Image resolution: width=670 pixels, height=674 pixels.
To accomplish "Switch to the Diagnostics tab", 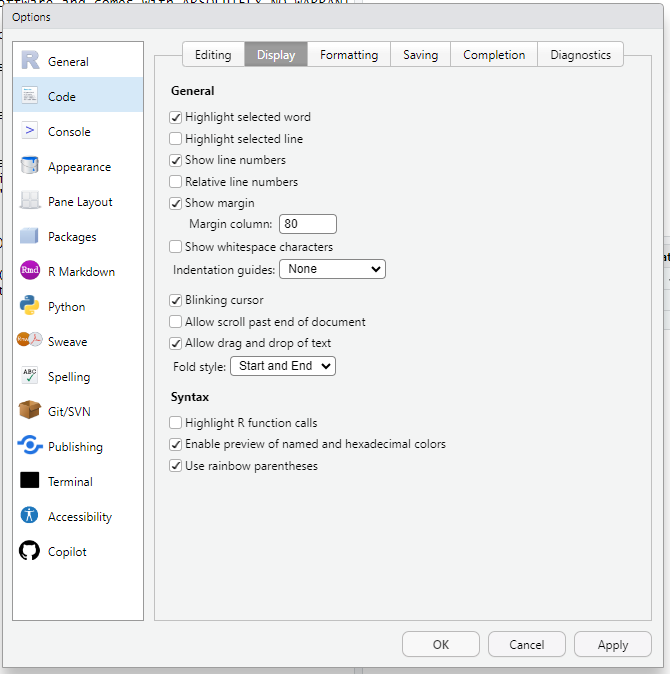I will (x=580, y=55).
